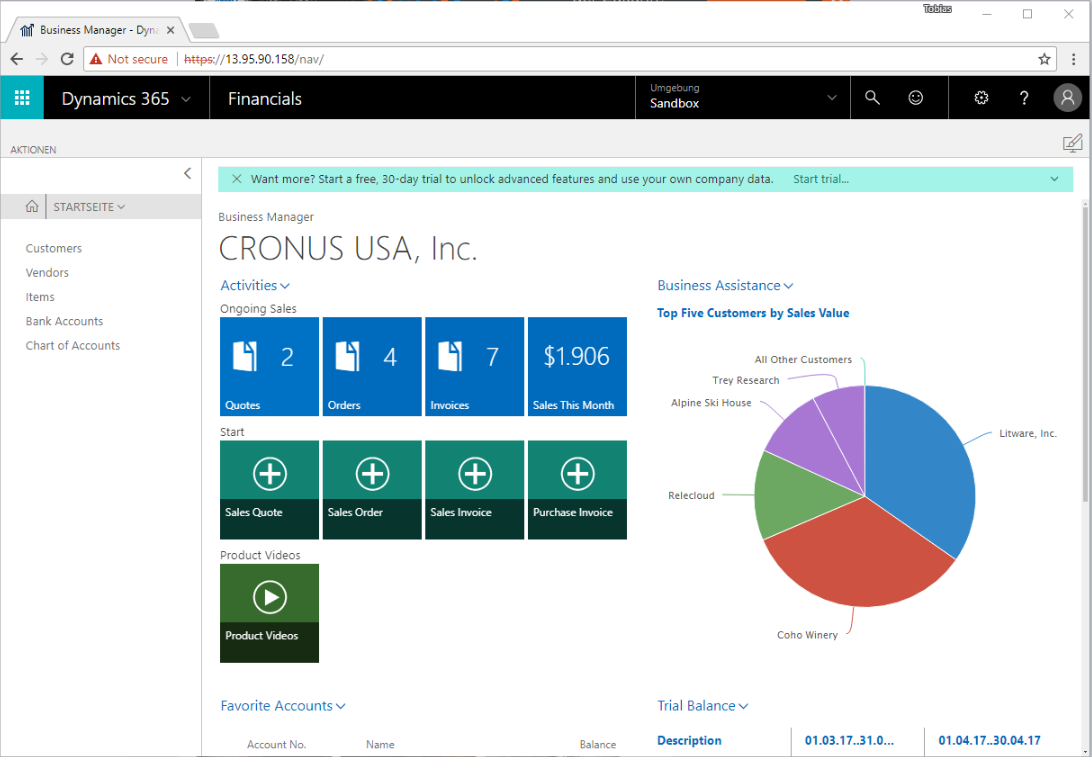
Task: Click the Account No. column header
Action: coord(276,744)
